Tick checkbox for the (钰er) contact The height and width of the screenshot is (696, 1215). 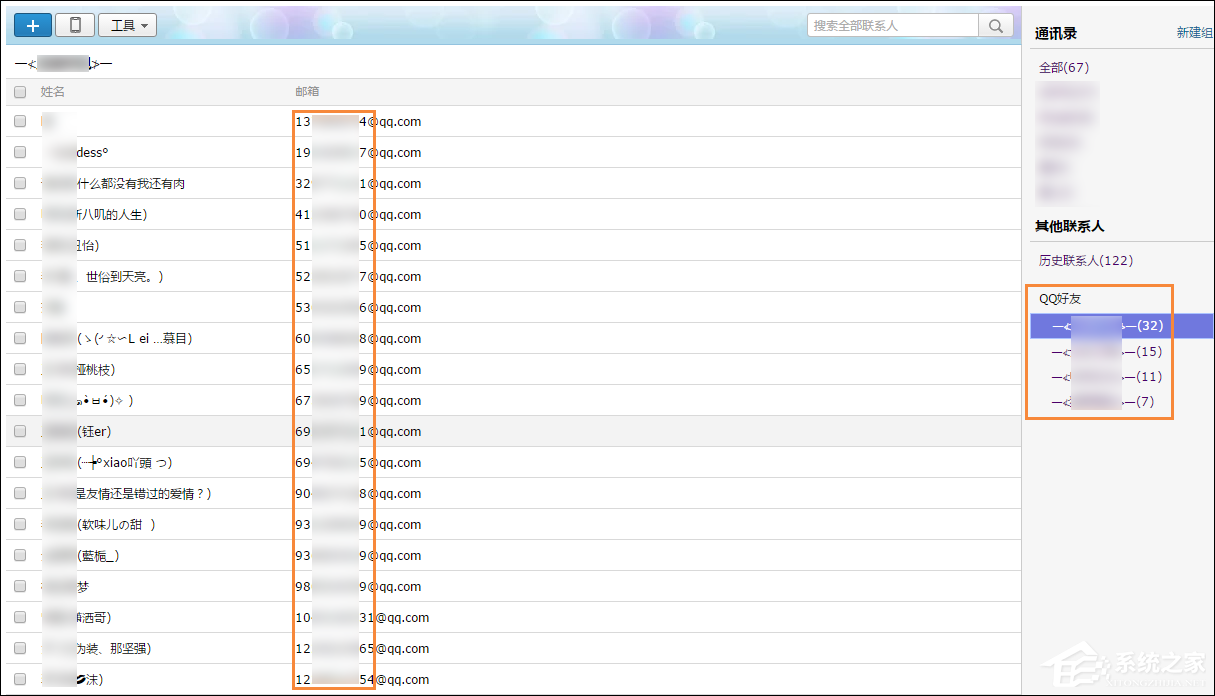pyautogui.click(x=20, y=432)
